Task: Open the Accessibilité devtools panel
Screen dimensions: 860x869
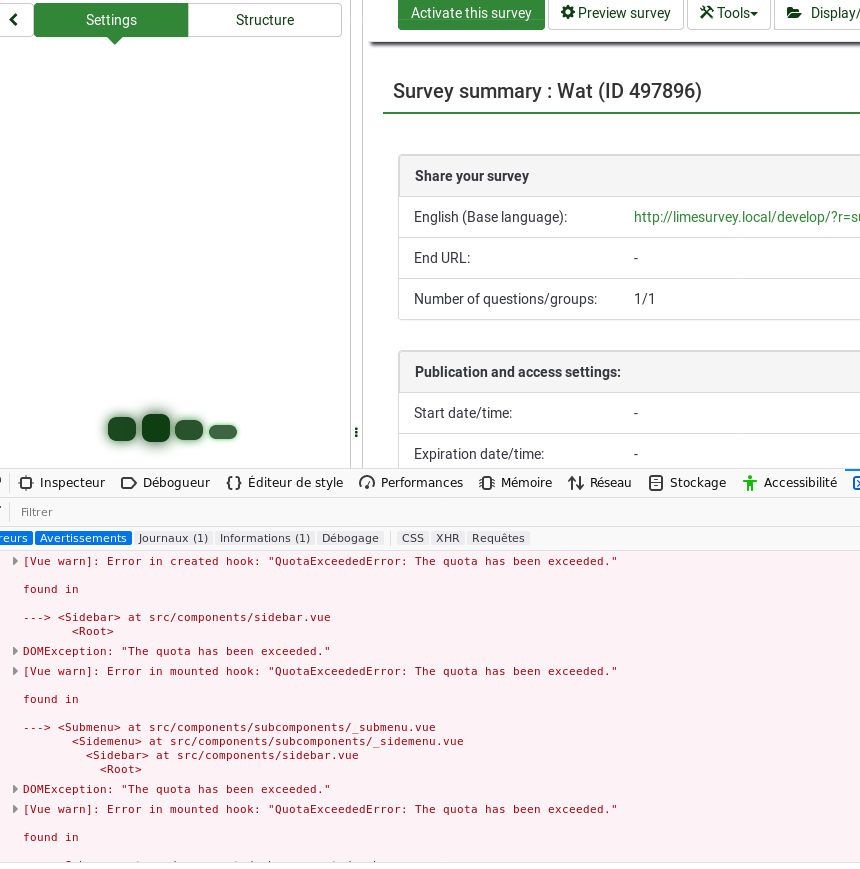Action: (x=790, y=483)
